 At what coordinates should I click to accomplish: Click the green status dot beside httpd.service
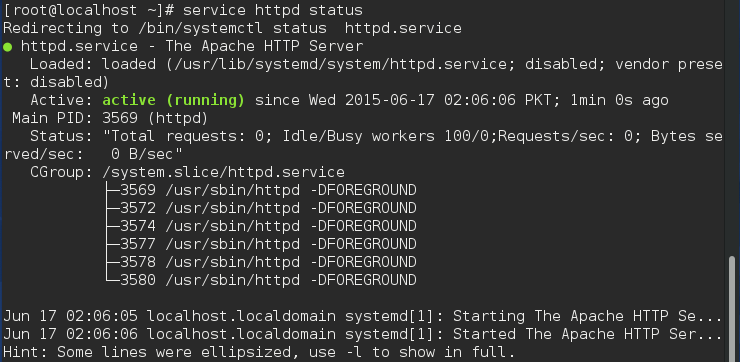7,47
